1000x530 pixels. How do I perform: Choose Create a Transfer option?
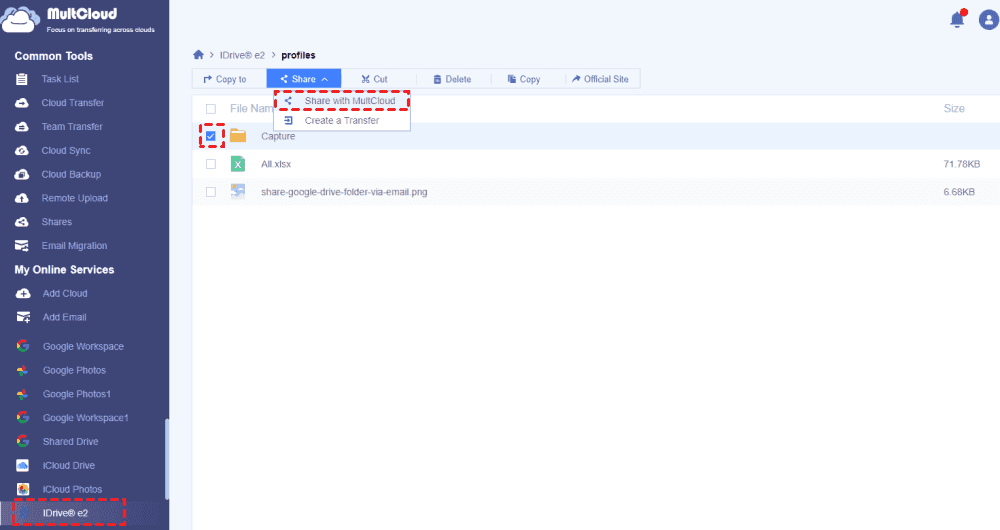coord(342,121)
